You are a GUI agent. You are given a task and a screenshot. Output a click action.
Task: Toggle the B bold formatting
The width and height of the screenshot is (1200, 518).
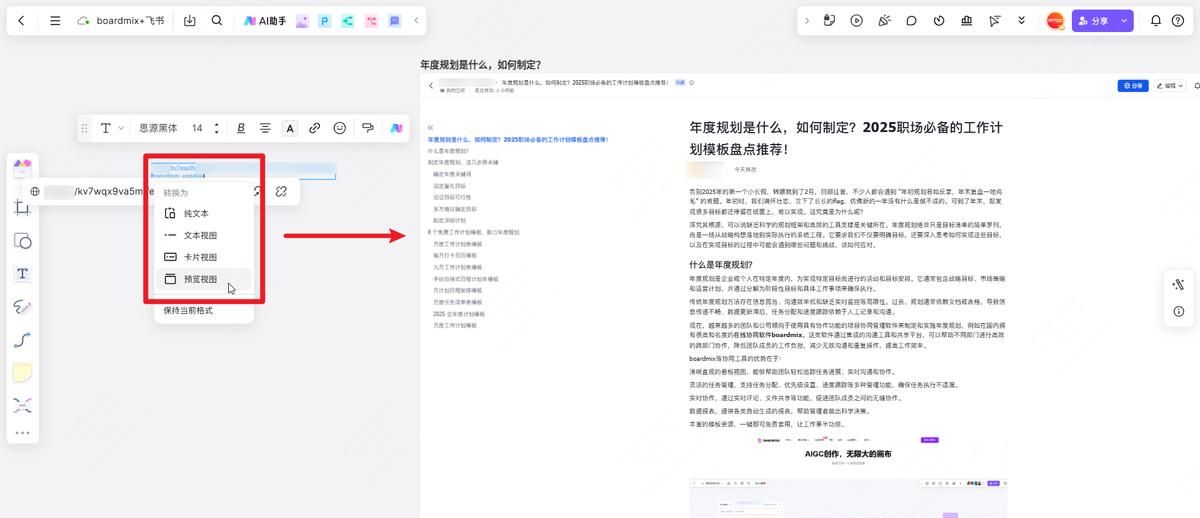241,128
